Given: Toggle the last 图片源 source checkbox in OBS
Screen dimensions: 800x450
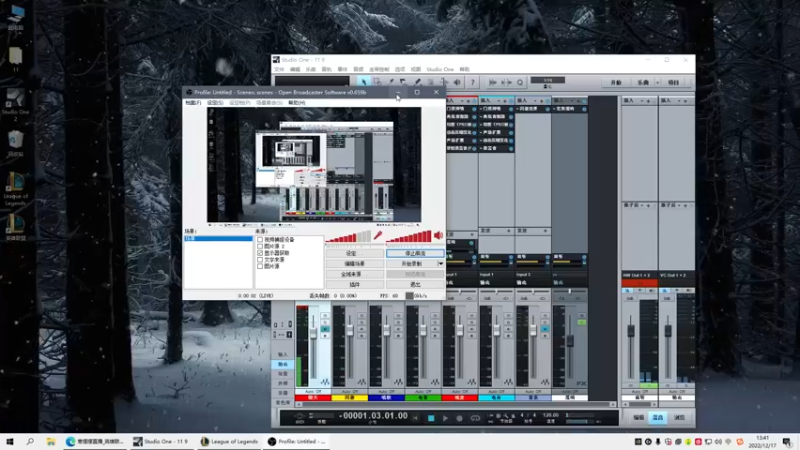Looking at the screenshot, I should tap(260, 266).
